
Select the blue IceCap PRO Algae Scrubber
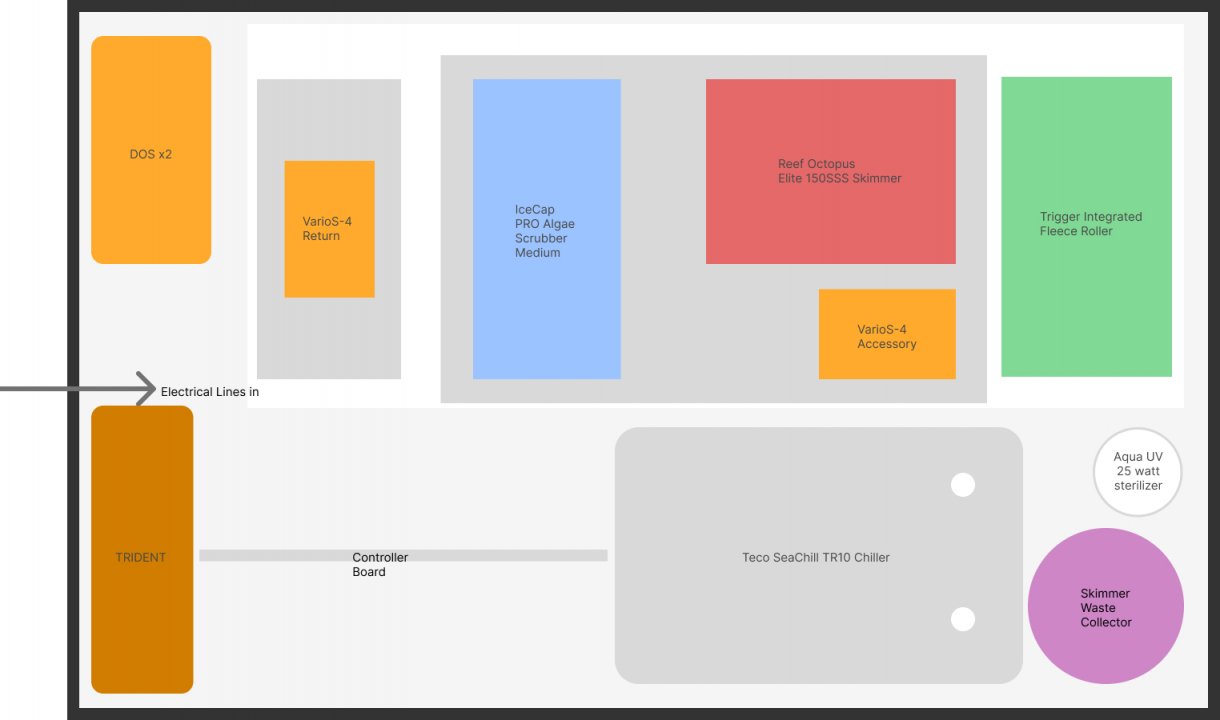[546, 229]
